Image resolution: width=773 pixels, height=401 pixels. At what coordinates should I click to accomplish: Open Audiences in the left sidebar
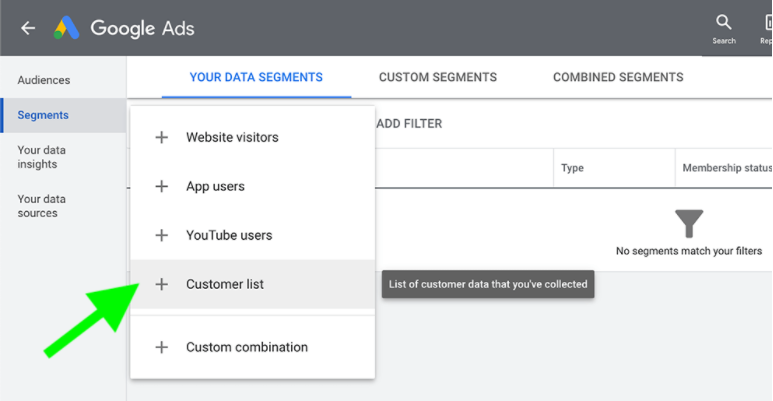44,80
